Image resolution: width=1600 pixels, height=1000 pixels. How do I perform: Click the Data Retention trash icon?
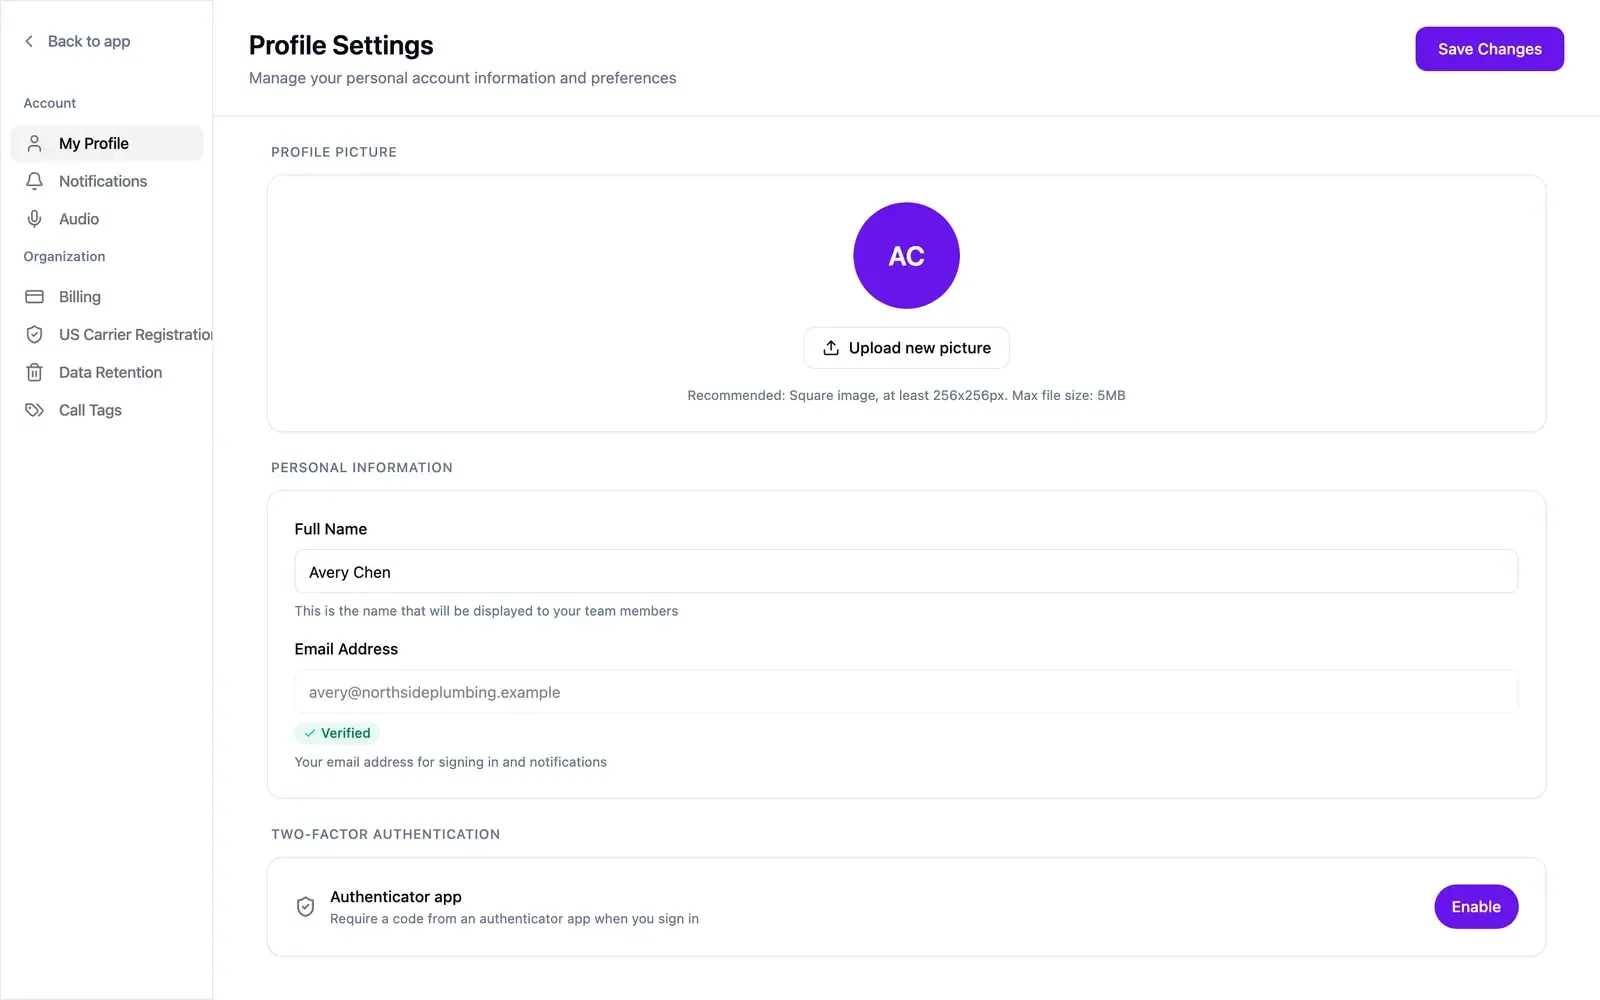(x=34, y=372)
